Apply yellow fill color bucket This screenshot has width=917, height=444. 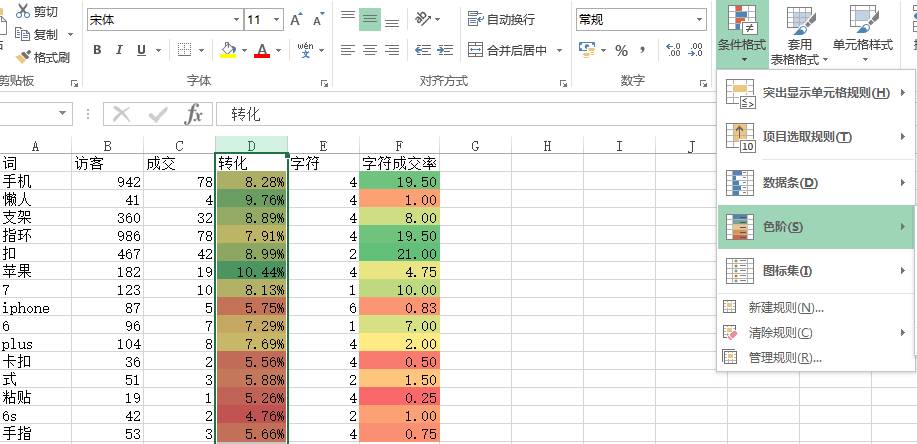pos(229,50)
